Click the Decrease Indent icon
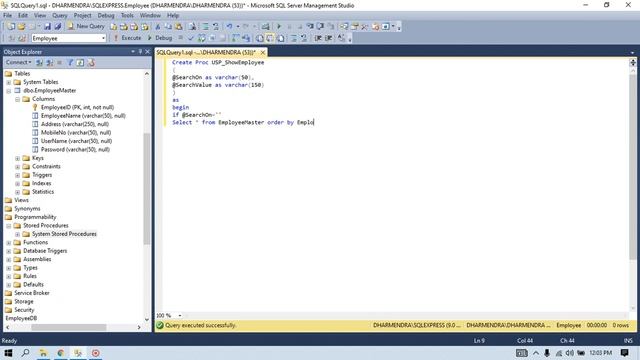The width and height of the screenshot is (640, 360). click(x=318, y=38)
